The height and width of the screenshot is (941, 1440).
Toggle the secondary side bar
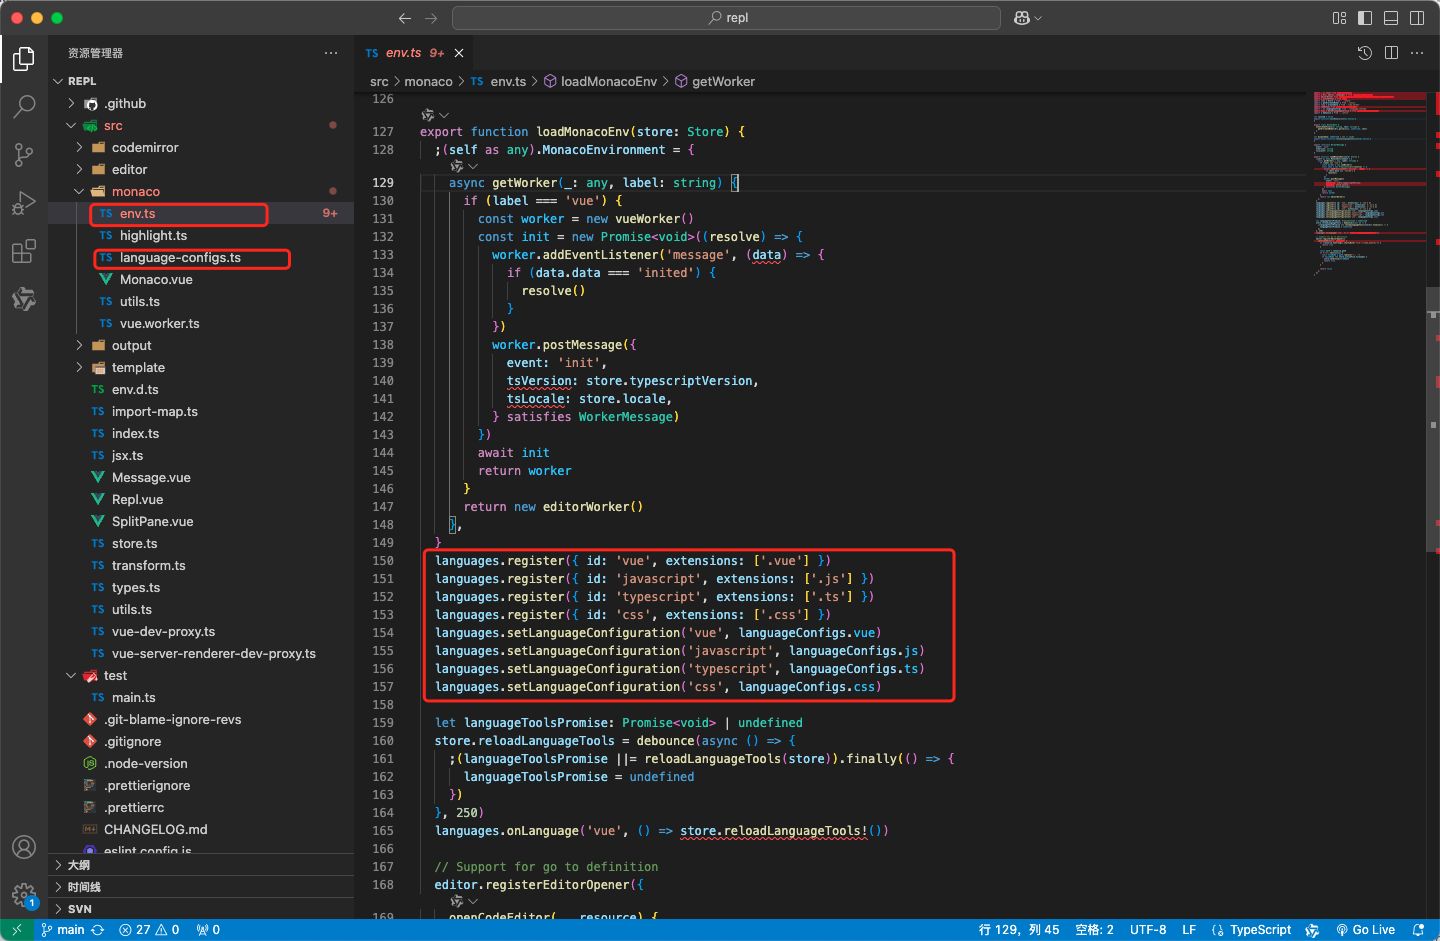1417,18
